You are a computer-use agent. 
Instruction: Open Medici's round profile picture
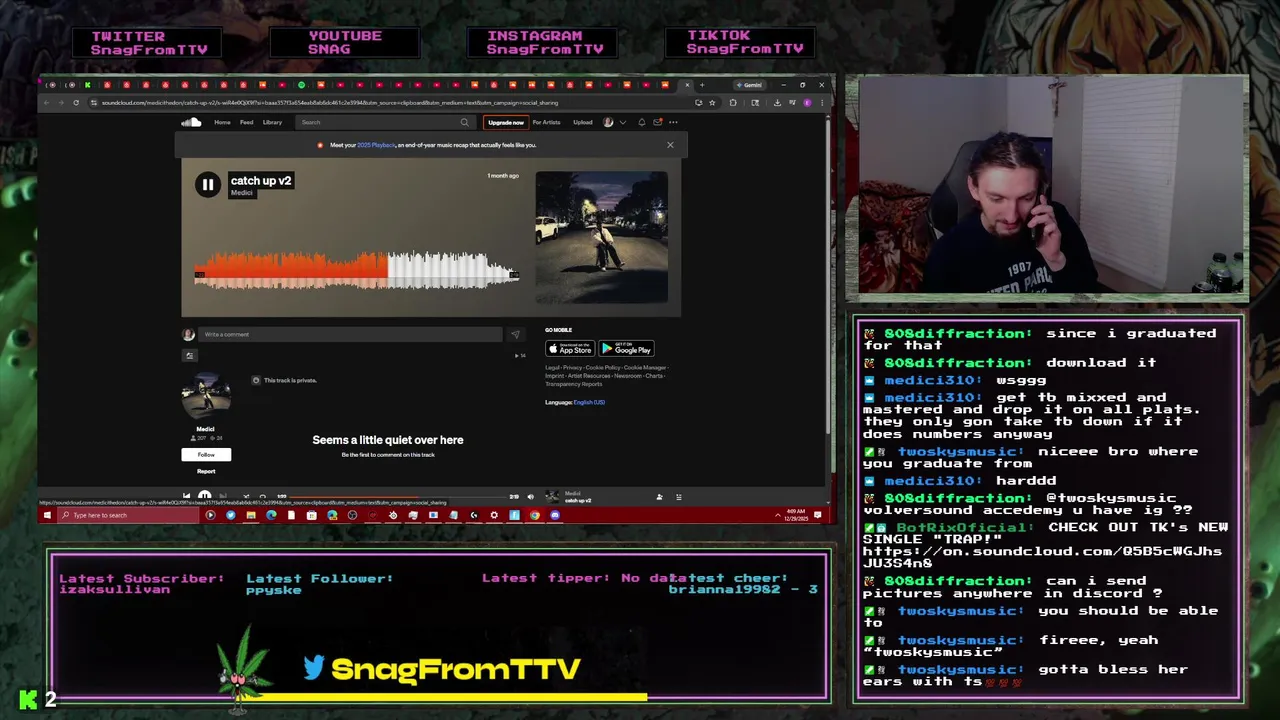click(x=206, y=396)
